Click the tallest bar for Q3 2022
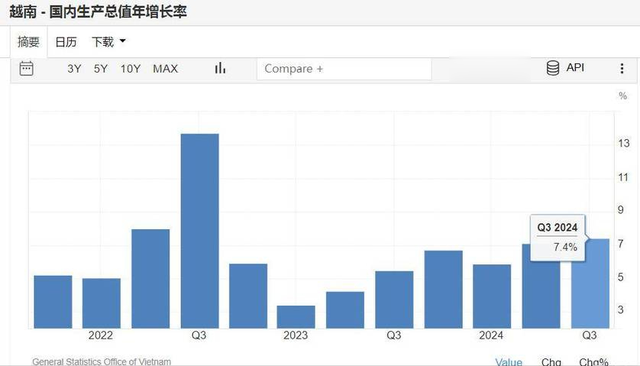Image resolution: width=640 pixels, height=366 pixels. pyautogui.click(x=200, y=231)
